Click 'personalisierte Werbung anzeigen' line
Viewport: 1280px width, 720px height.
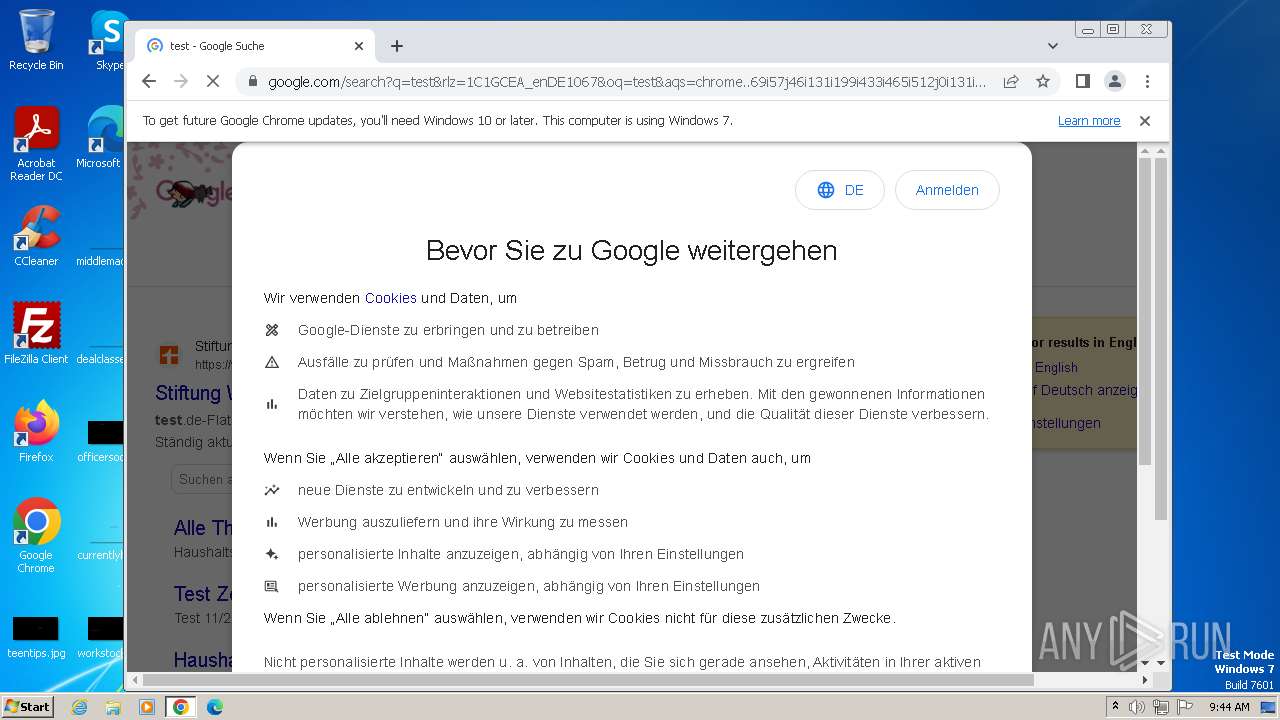tap(529, 586)
